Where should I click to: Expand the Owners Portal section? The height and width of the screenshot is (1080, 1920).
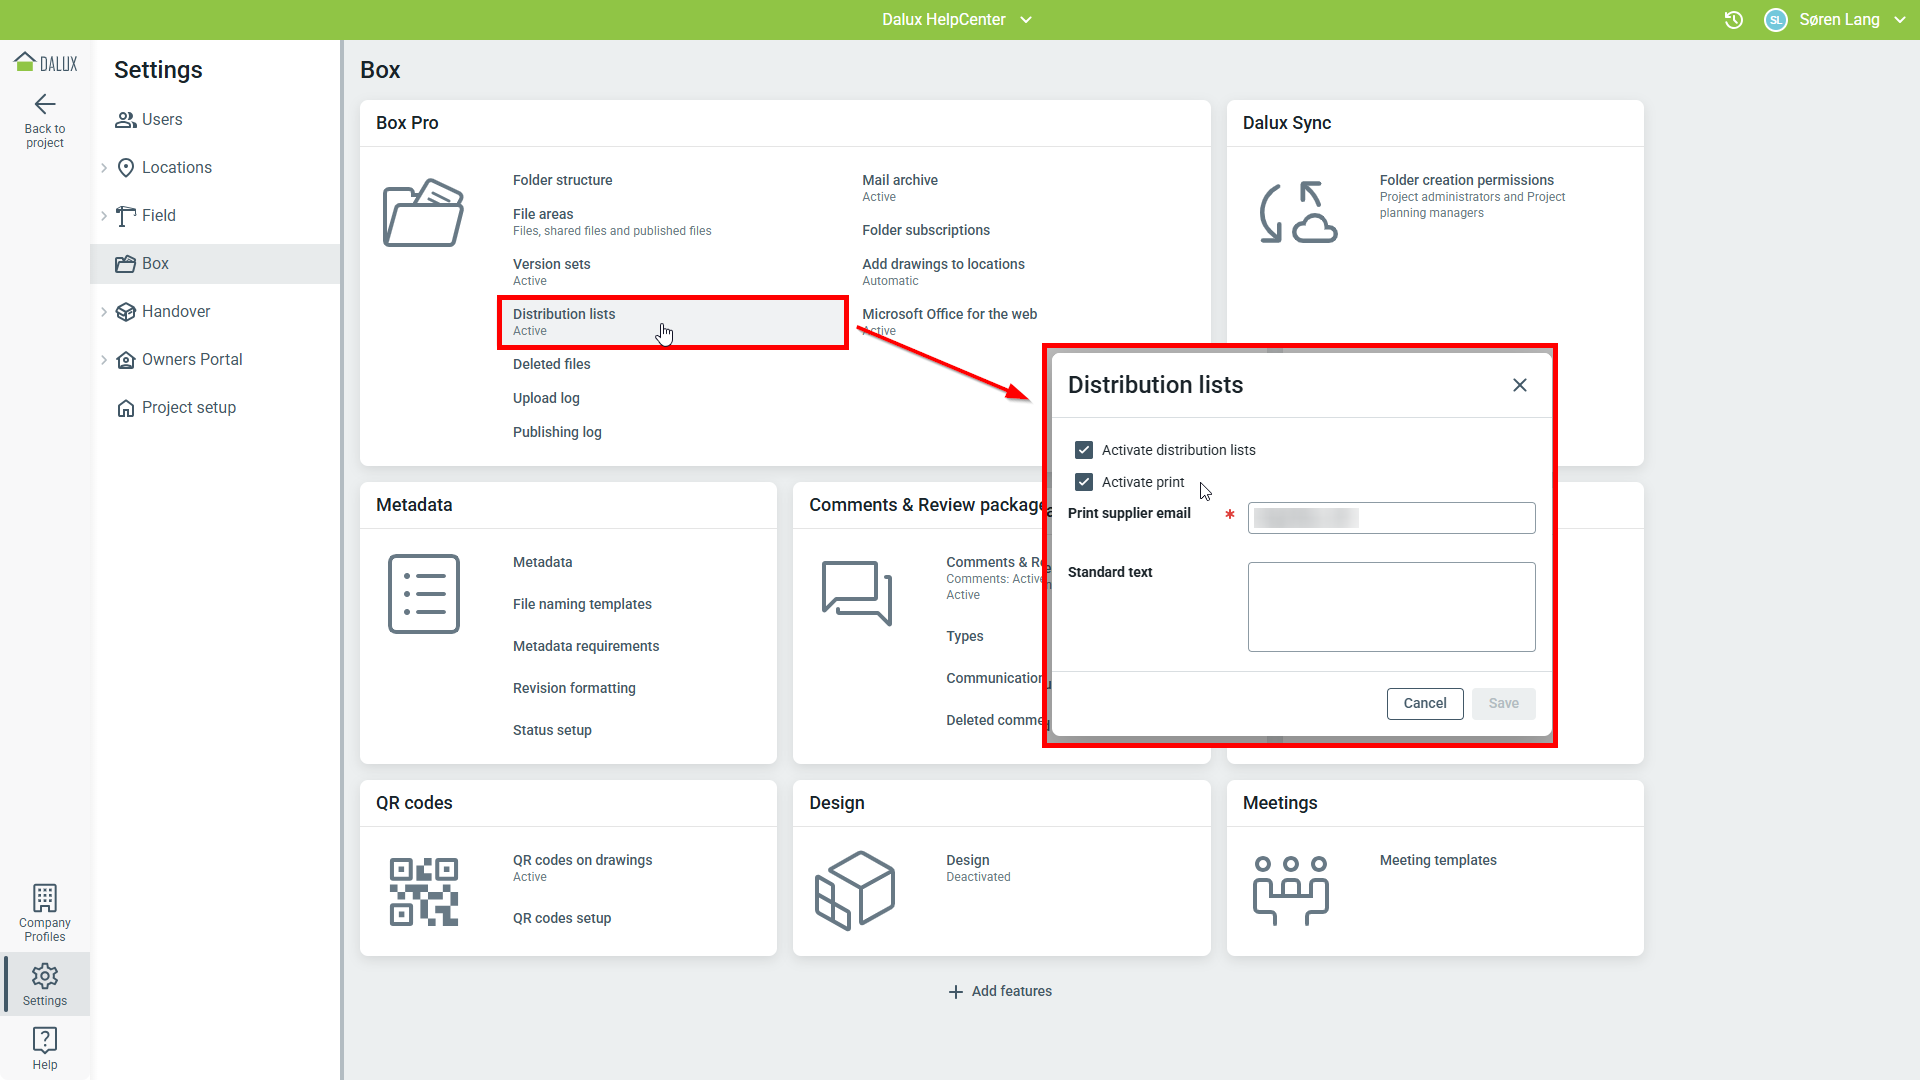[x=104, y=360]
